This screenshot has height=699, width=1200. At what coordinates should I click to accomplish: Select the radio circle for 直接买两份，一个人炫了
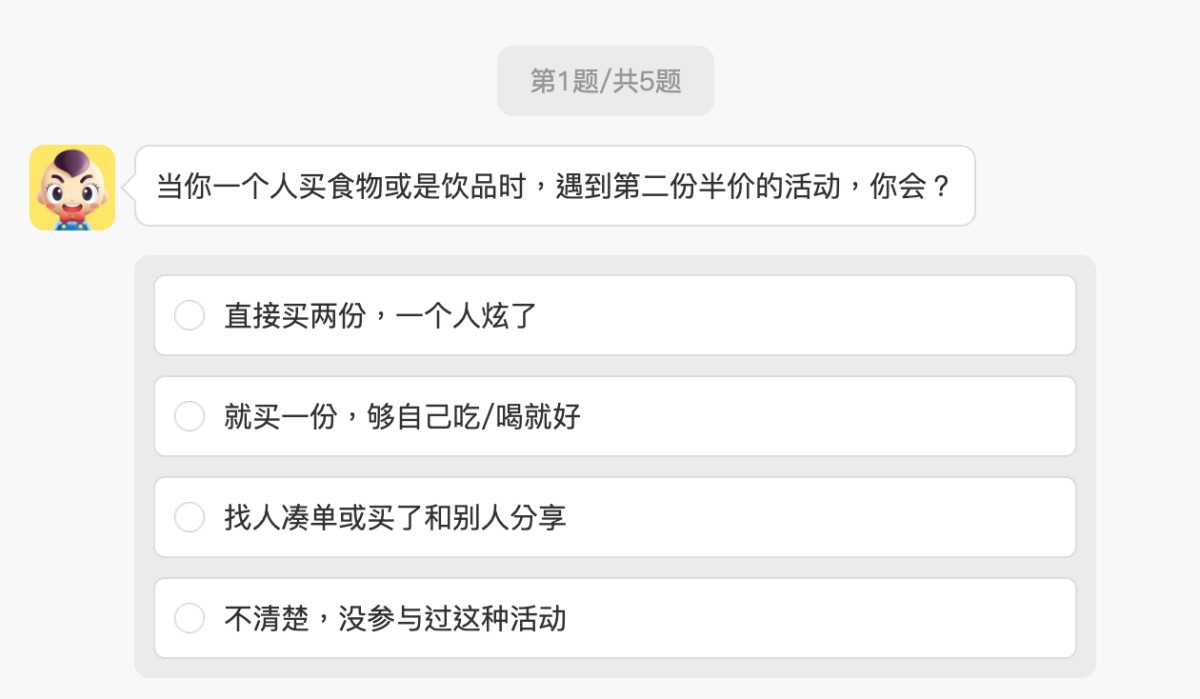(189, 316)
